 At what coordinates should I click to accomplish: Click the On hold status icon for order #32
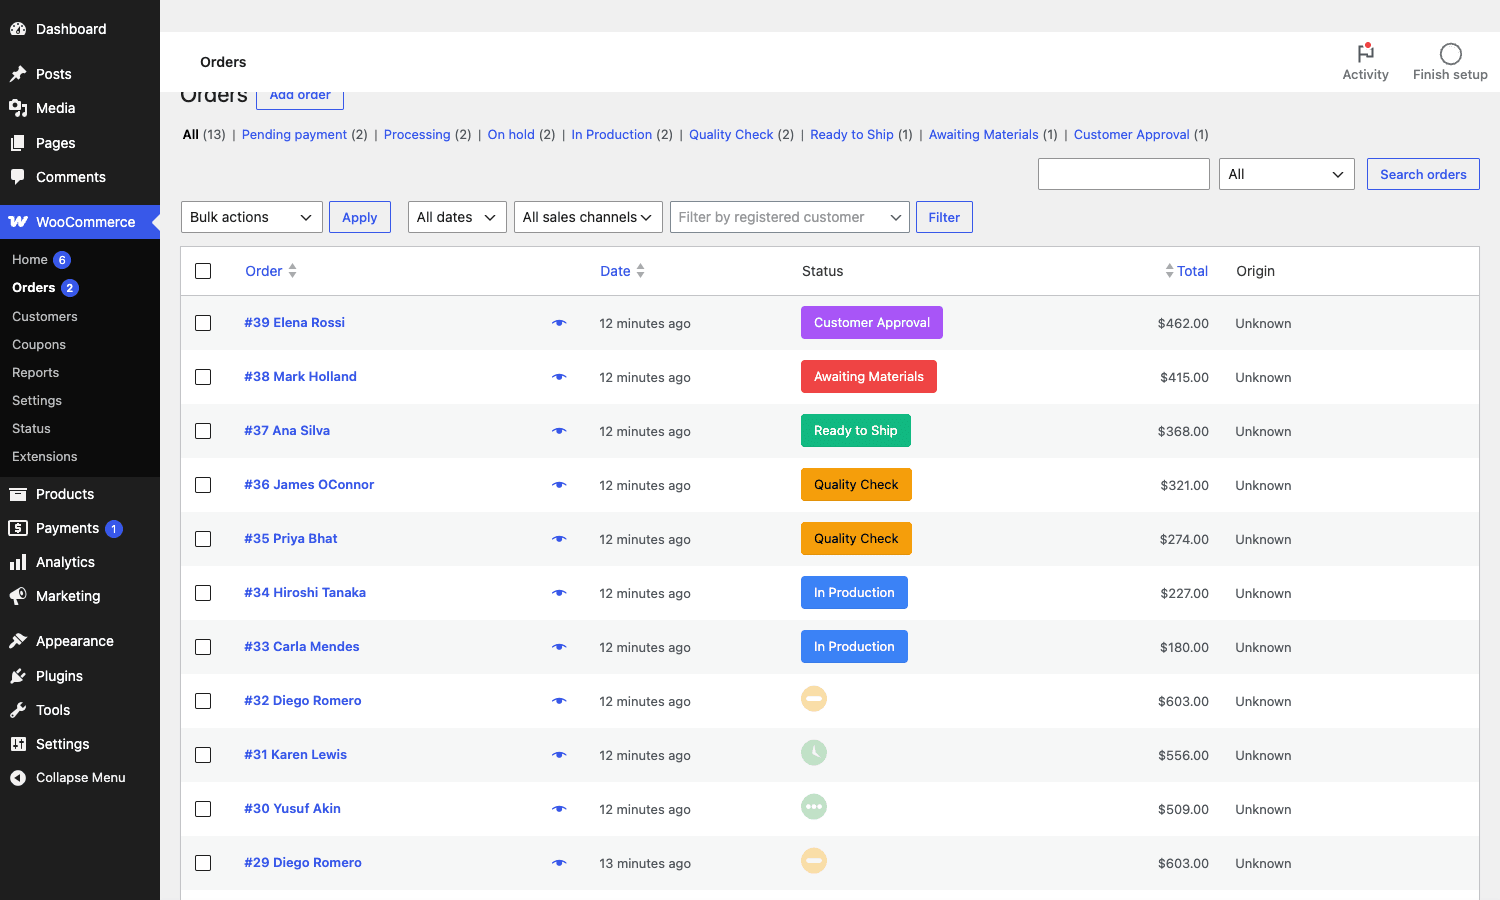pyautogui.click(x=814, y=699)
